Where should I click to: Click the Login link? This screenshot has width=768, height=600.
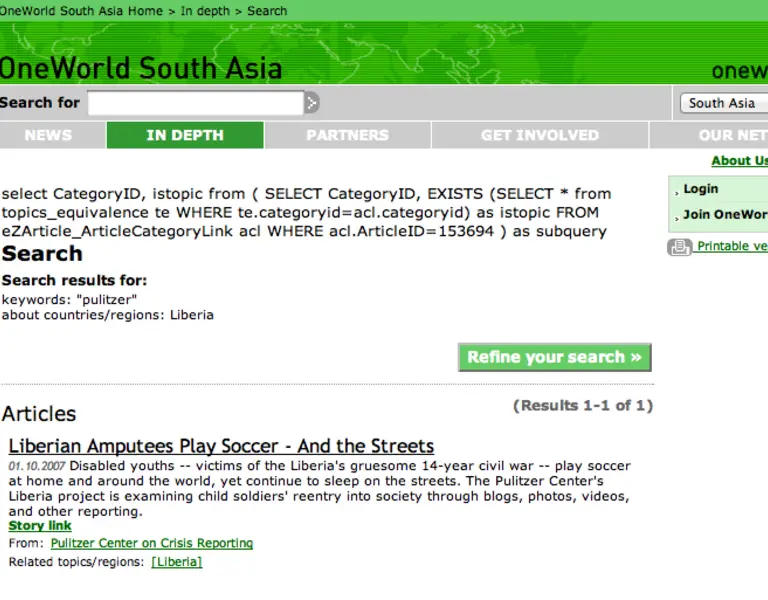click(x=701, y=189)
